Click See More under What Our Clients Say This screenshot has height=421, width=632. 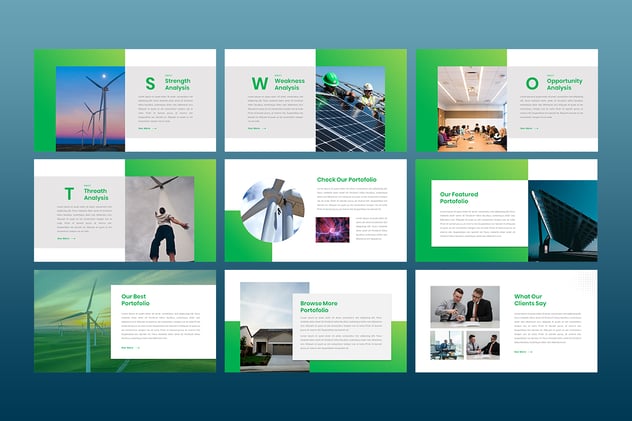[x=523, y=351]
